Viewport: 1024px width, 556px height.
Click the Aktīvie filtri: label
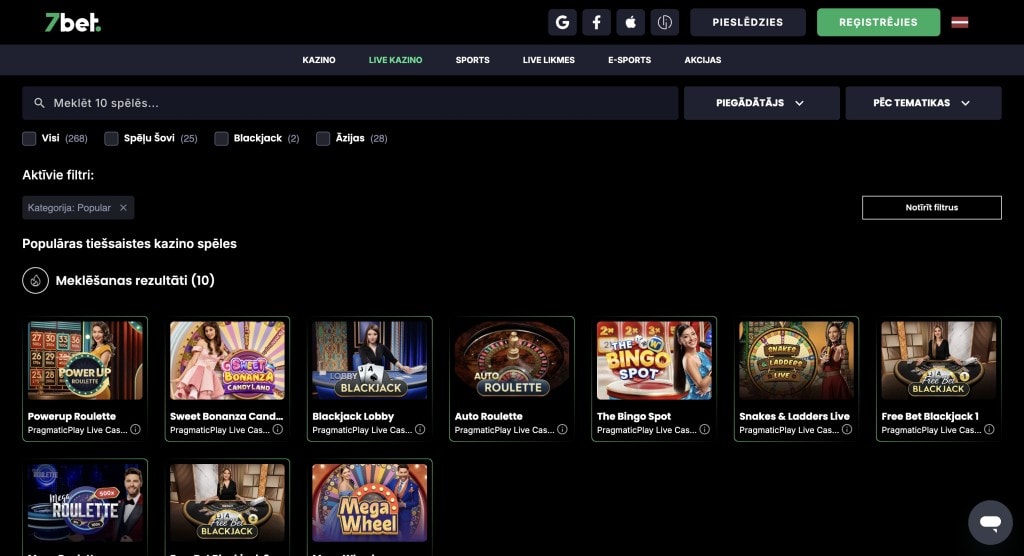point(58,175)
